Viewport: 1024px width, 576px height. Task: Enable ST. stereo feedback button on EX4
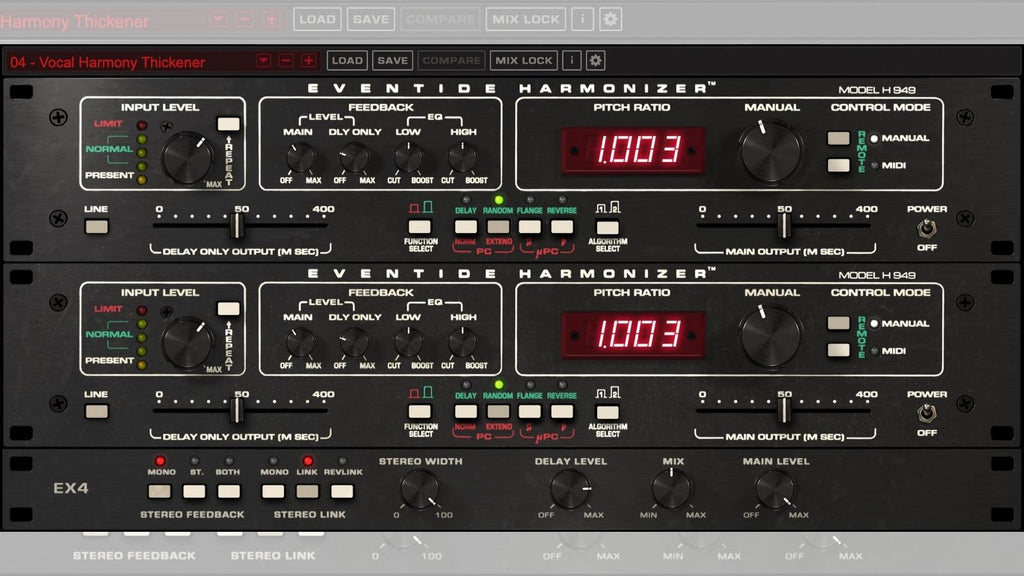(194, 491)
